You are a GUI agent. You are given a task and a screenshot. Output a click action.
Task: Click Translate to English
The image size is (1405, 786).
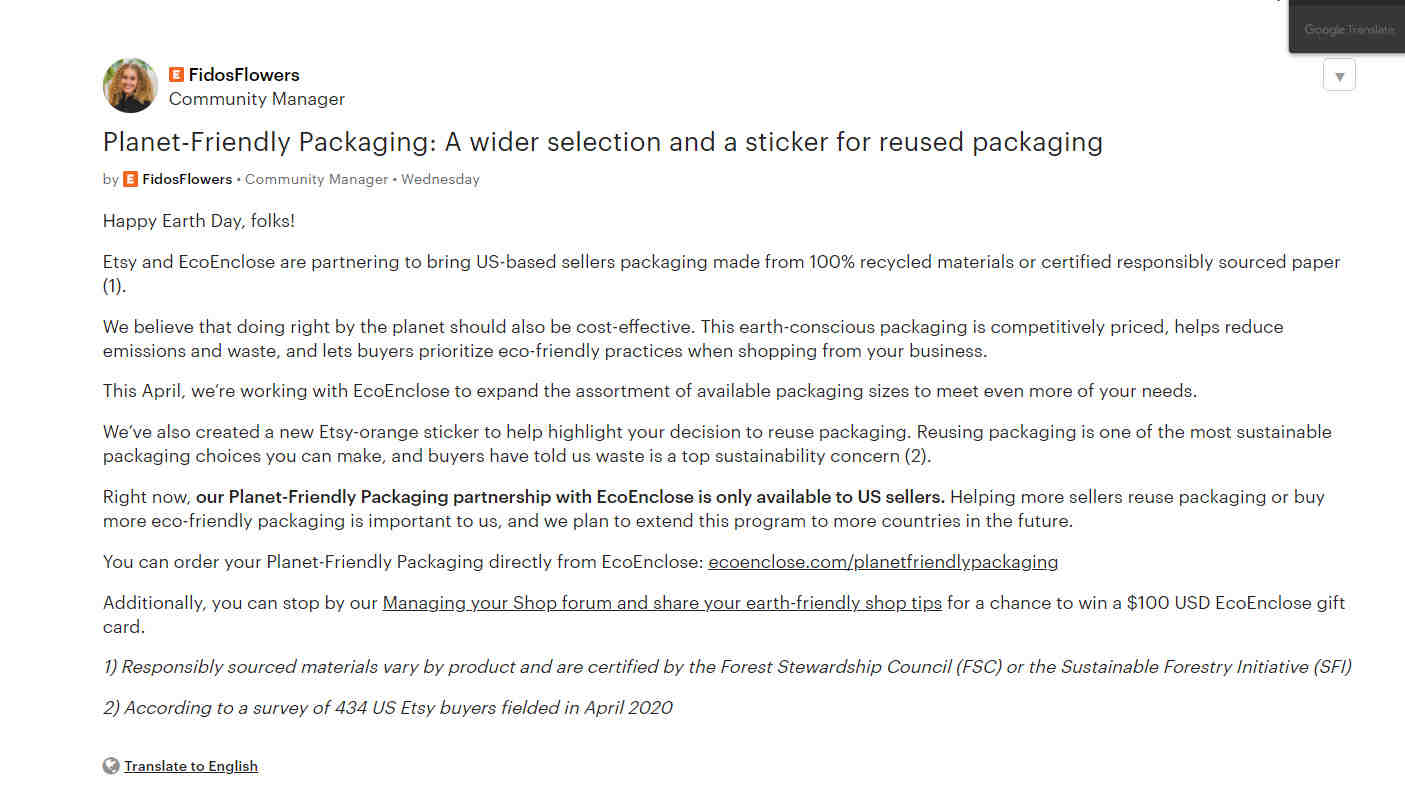point(191,766)
